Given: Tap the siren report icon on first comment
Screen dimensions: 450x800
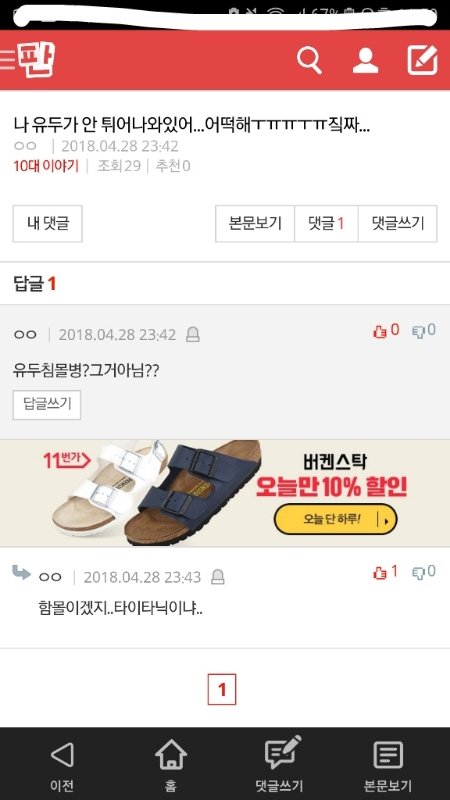Looking at the screenshot, I should tap(192, 335).
